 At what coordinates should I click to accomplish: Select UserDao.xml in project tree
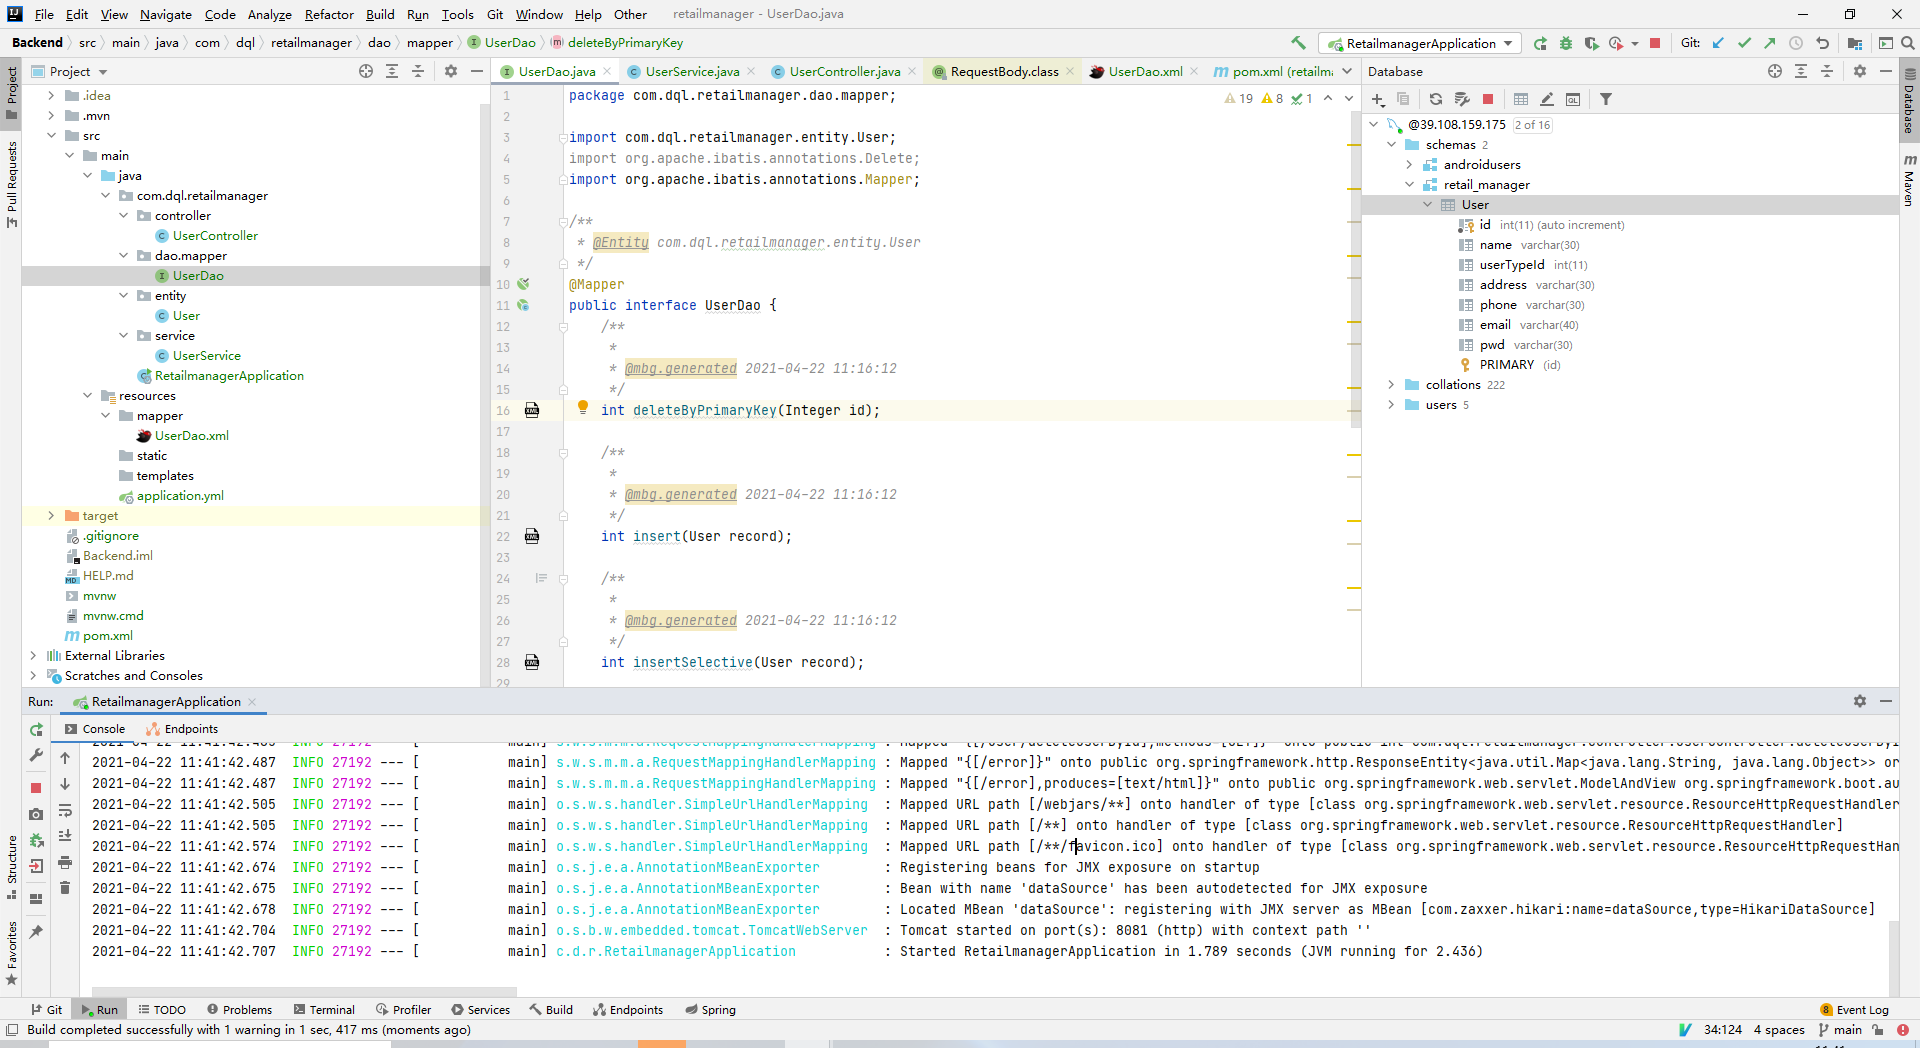[191, 435]
